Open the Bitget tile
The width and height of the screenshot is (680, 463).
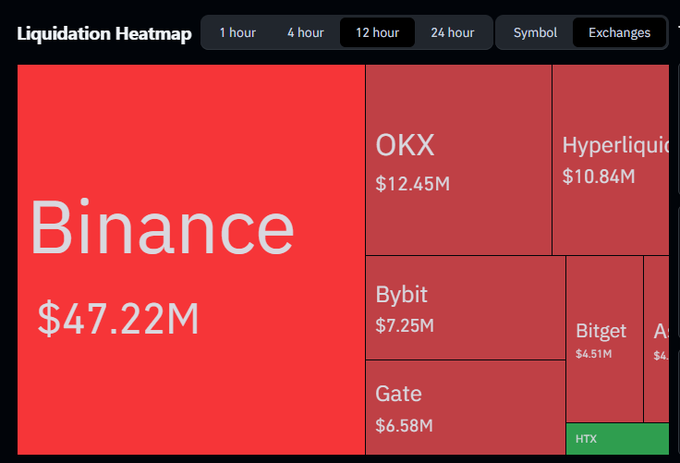[x=604, y=339]
